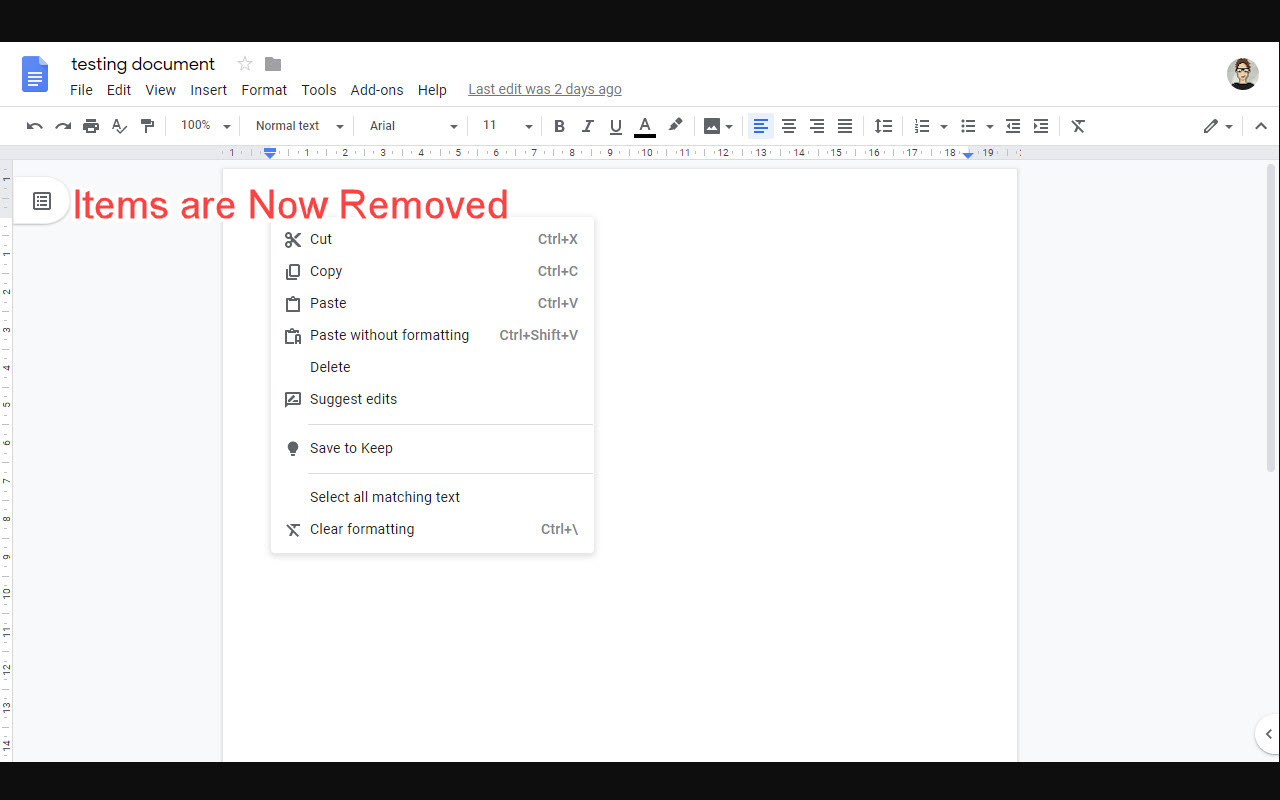
Task: Run spelling and grammar check icon
Action: (119, 126)
